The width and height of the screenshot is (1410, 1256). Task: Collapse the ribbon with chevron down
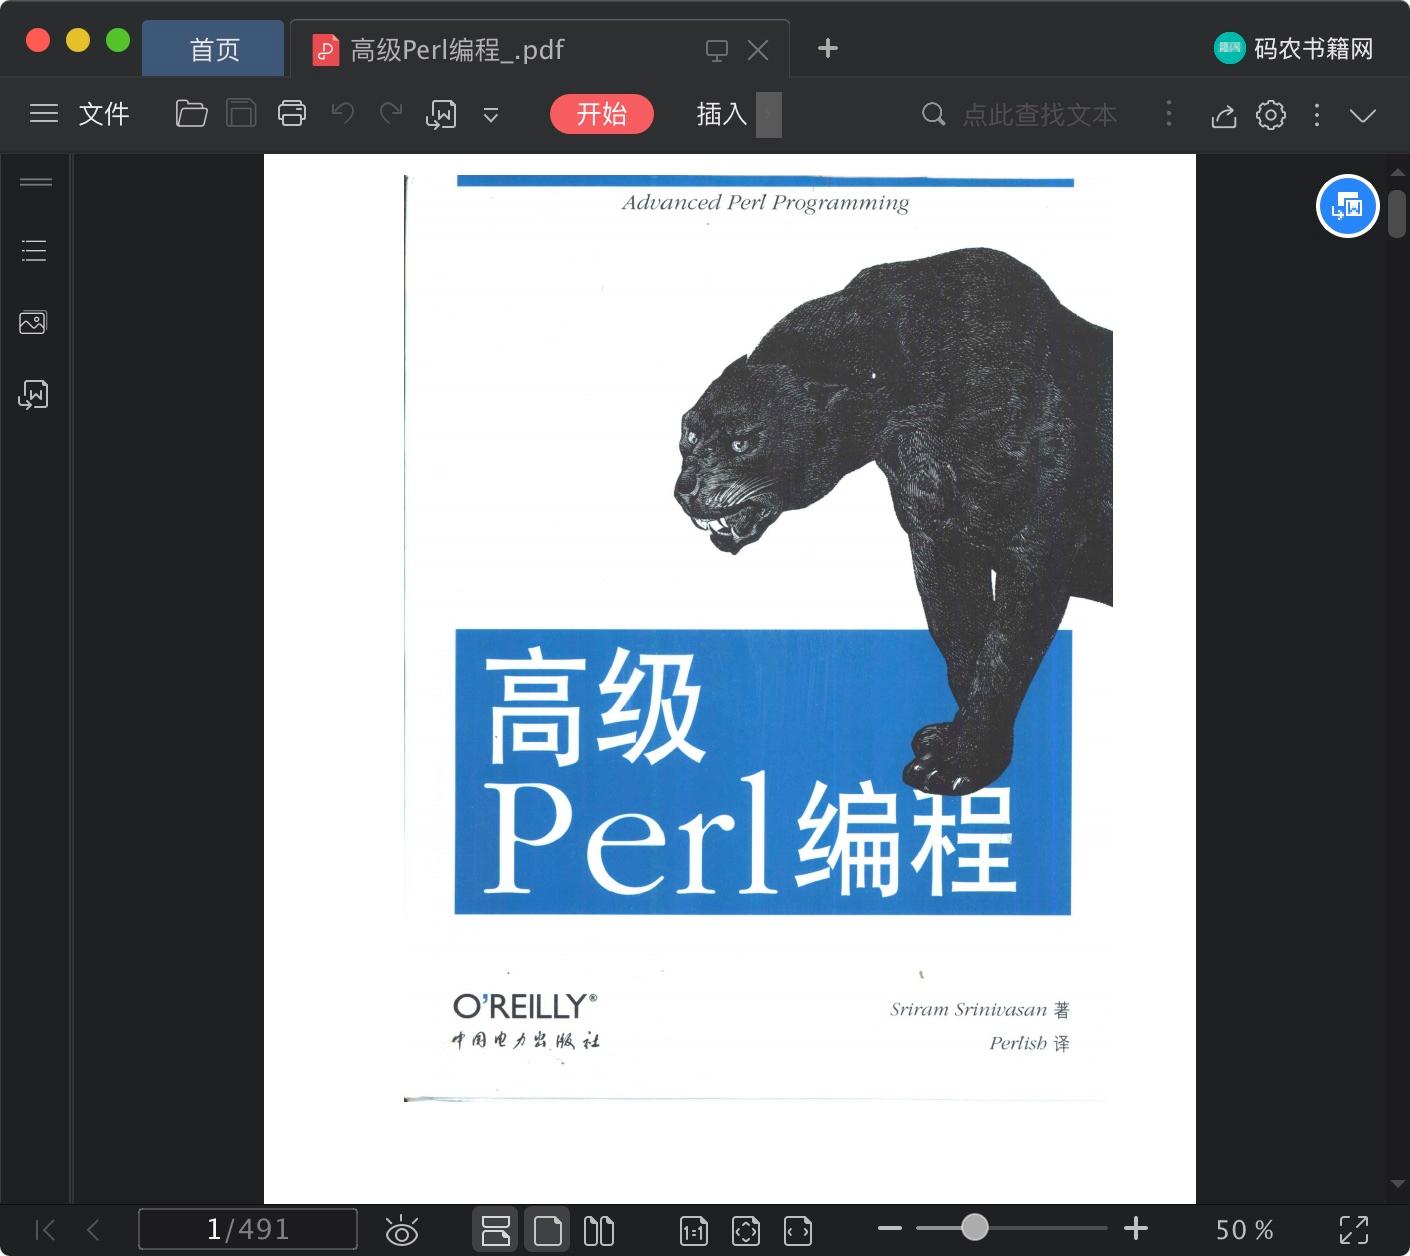pyautogui.click(x=1363, y=115)
